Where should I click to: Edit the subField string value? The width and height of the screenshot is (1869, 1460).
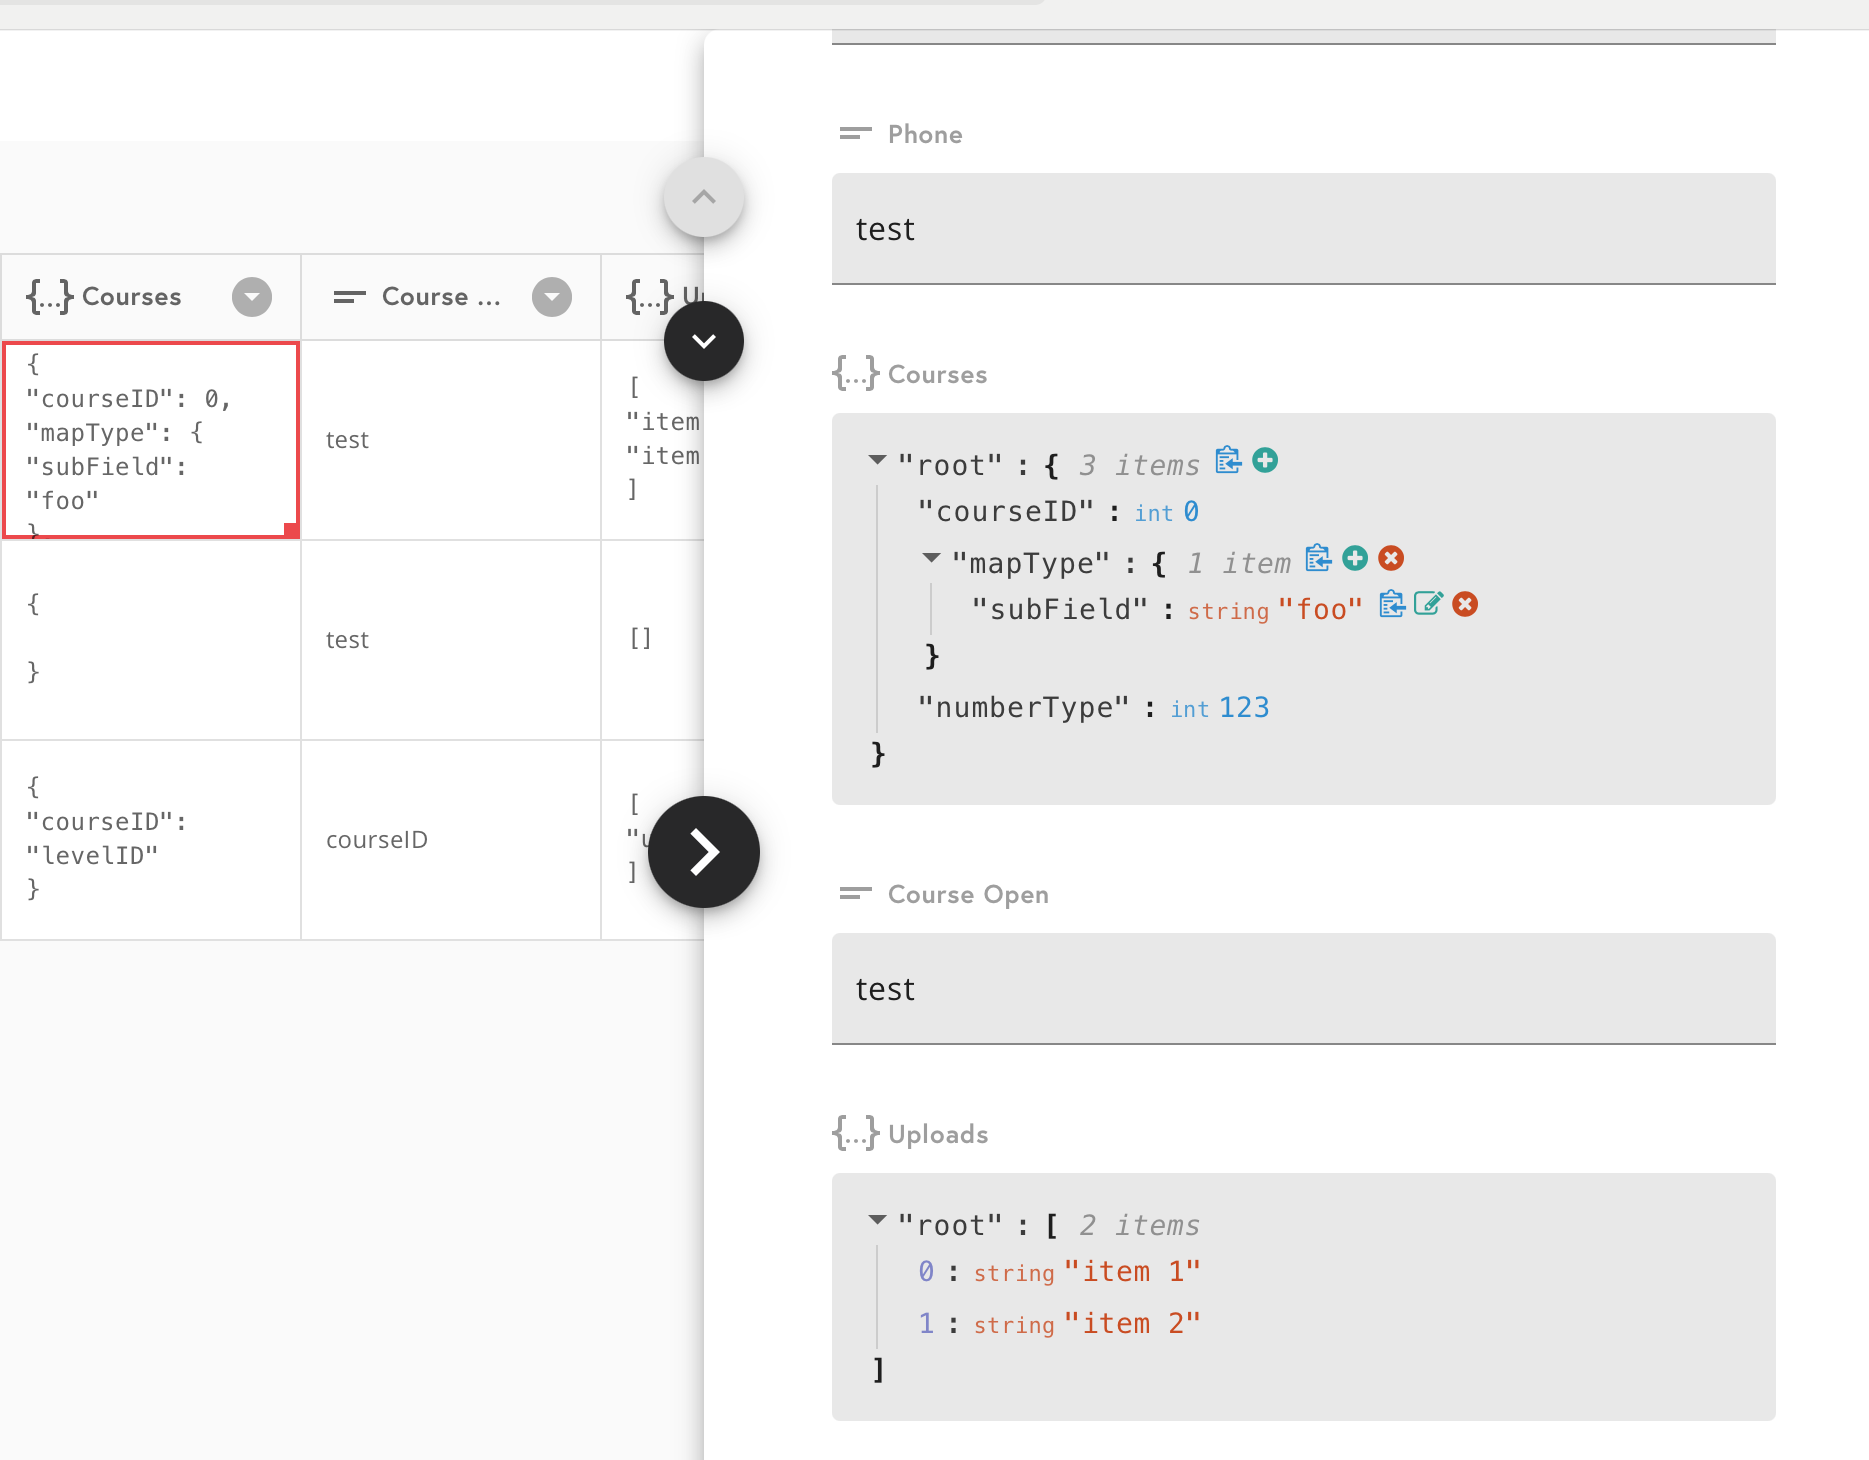click(1428, 604)
